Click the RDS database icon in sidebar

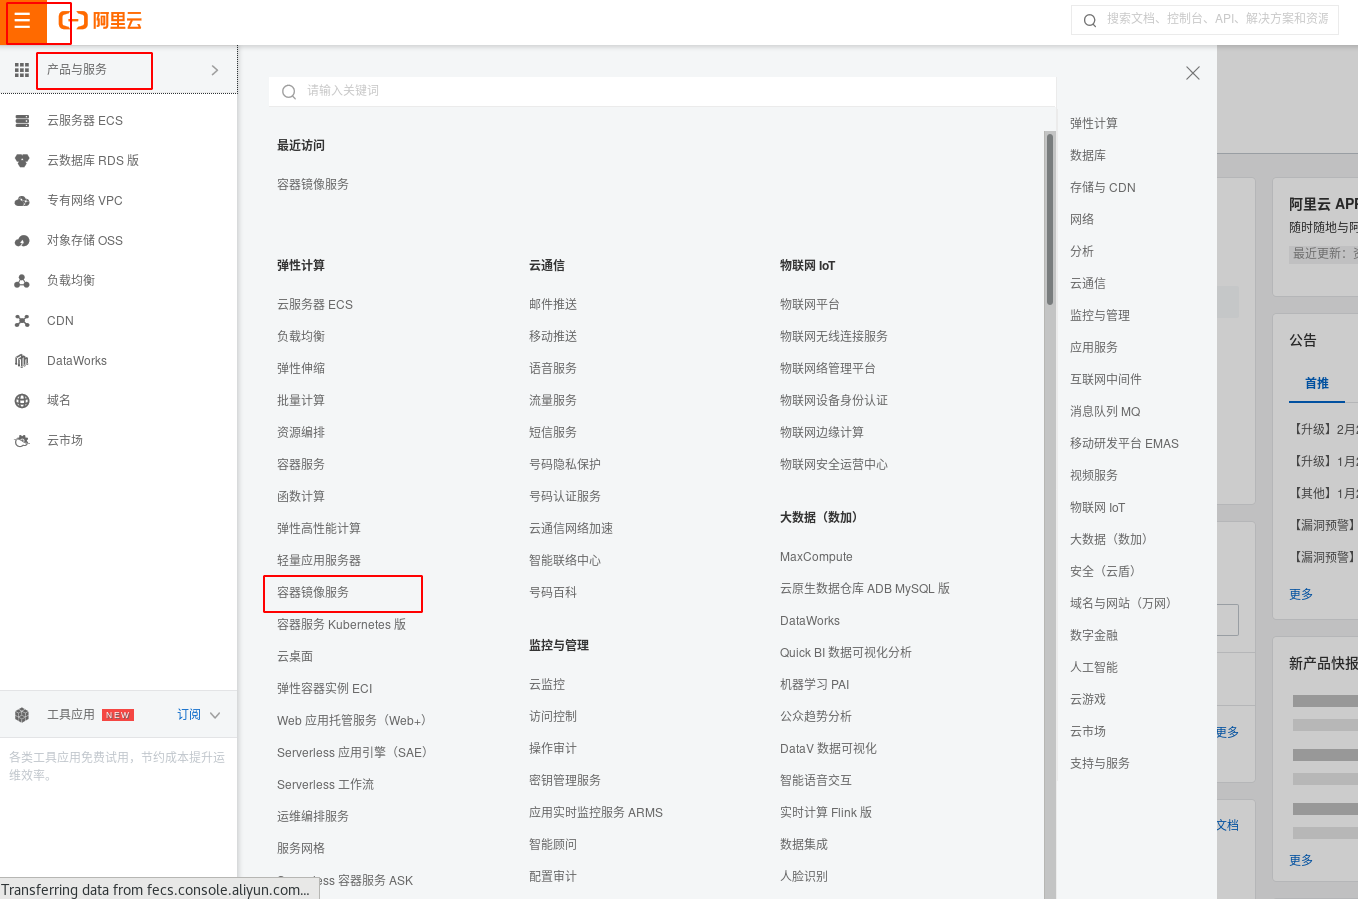(22, 161)
